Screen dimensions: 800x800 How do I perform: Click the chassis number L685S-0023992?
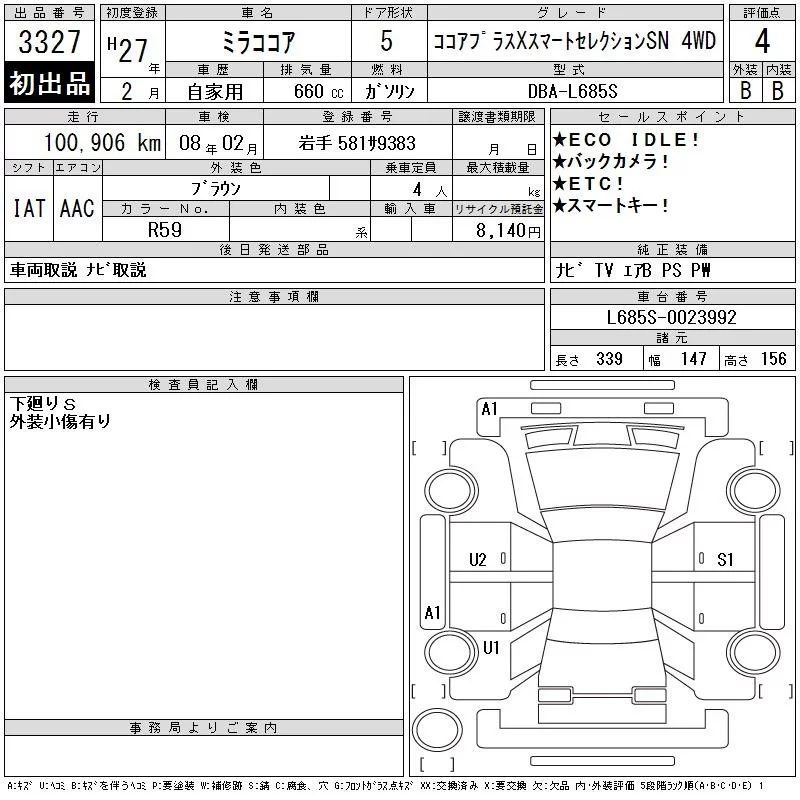[671, 317]
